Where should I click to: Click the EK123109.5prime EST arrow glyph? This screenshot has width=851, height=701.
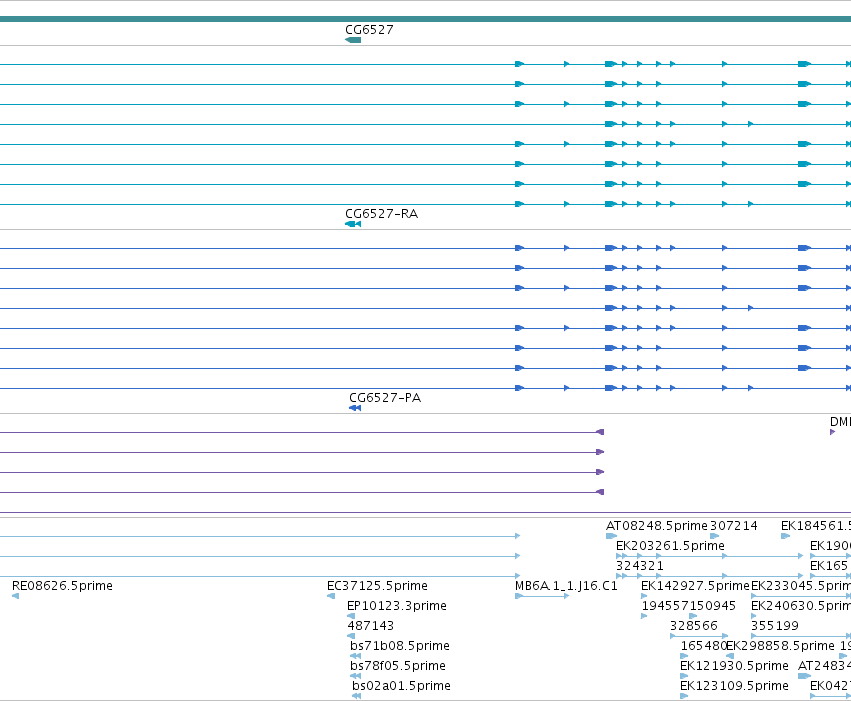click(x=684, y=697)
